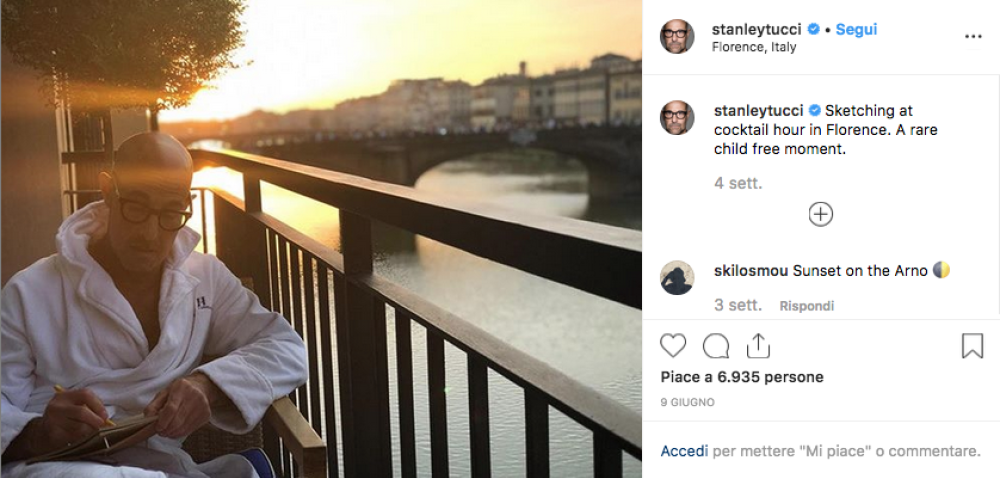Load more comments with the plus circle
The width and height of the screenshot is (1000, 478).
tap(820, 214)
